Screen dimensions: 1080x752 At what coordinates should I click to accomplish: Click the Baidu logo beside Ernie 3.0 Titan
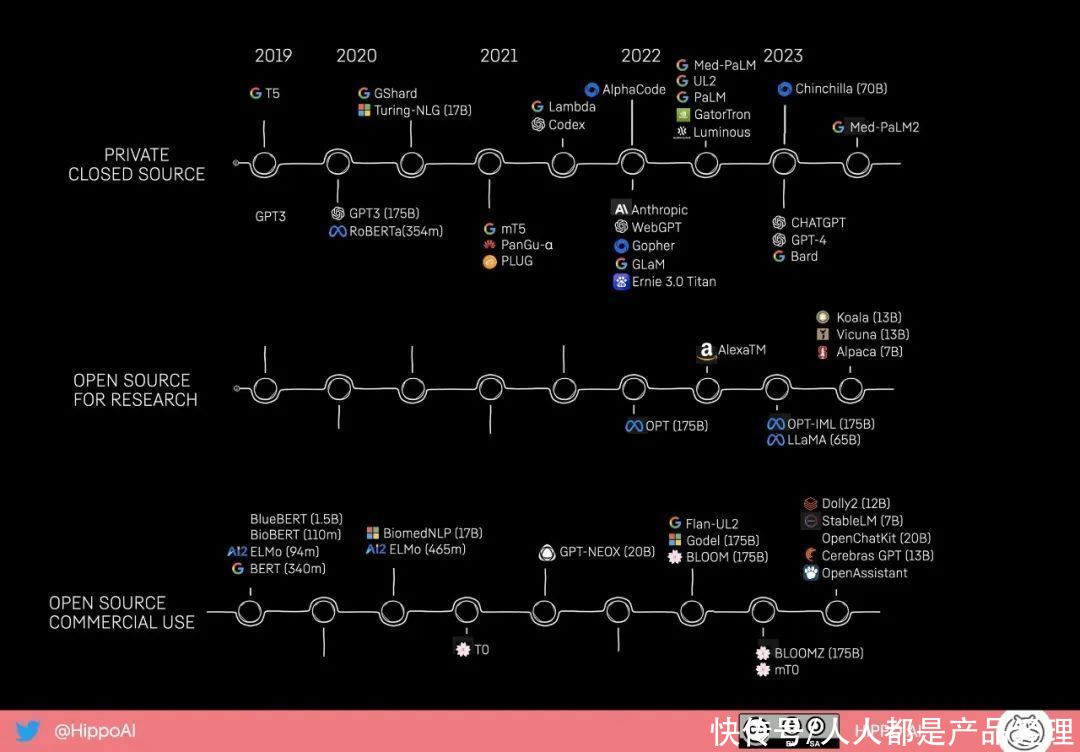(621, 282)
